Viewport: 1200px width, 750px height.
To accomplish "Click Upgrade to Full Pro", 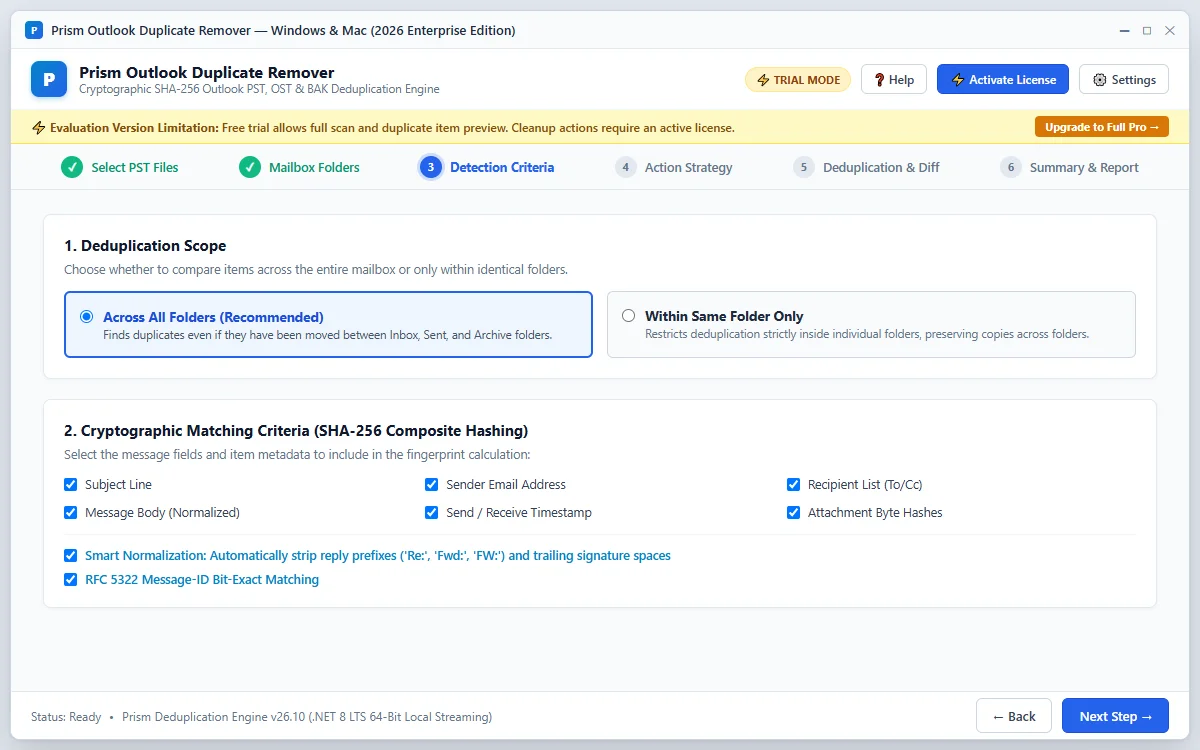I will (1101, 127).
